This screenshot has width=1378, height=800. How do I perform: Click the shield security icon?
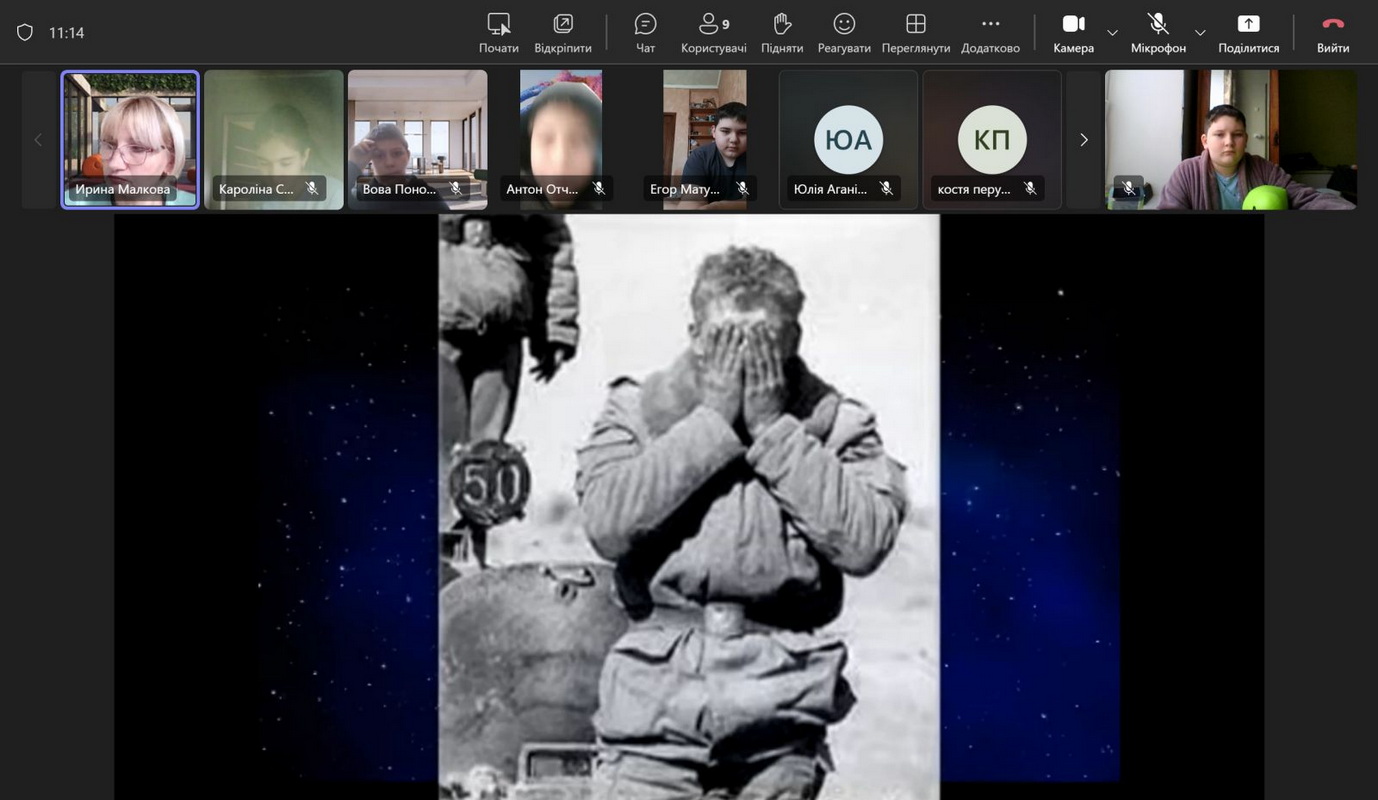tap(25, 33)
